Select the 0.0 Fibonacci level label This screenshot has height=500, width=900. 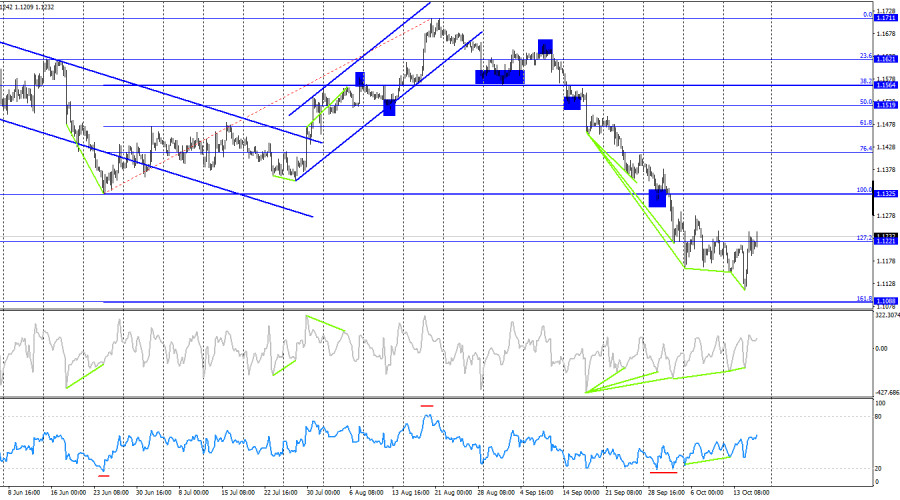(x=867, y=15)
